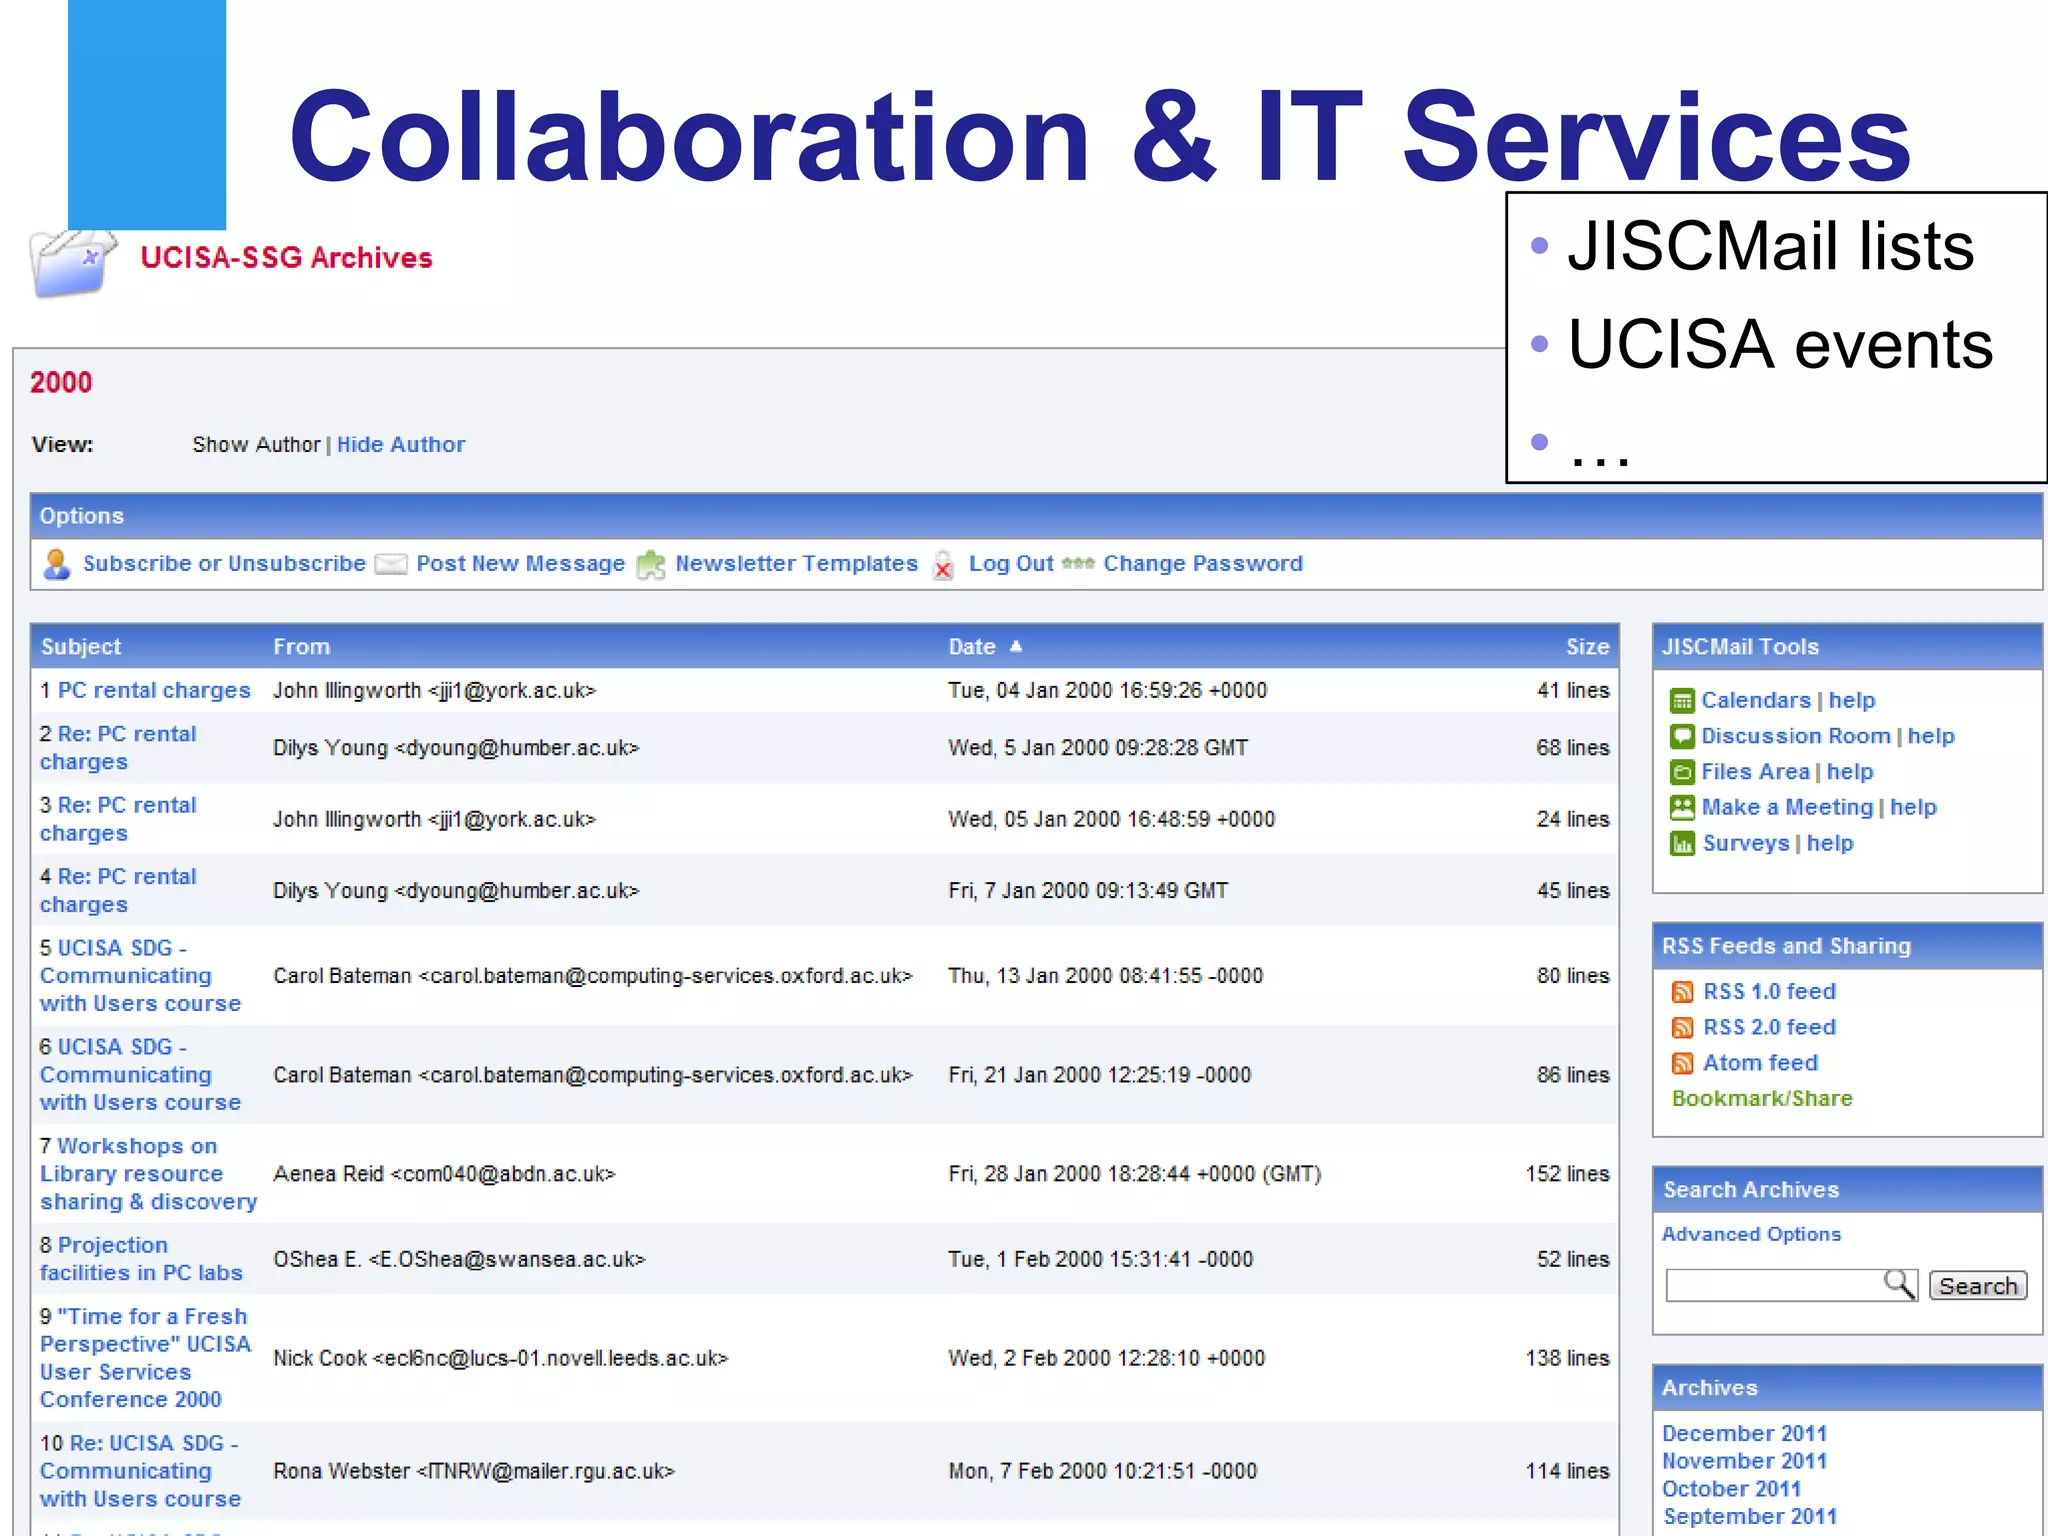Click the Files Area folder icon

click(1682, 772)
